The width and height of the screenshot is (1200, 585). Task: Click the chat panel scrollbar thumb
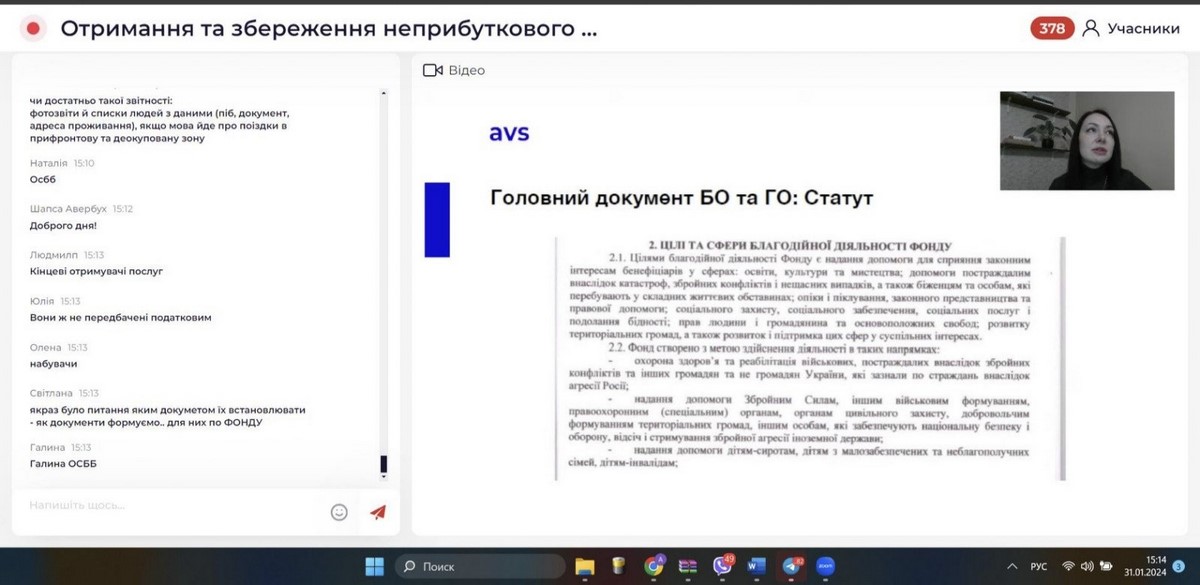[384, 465]
